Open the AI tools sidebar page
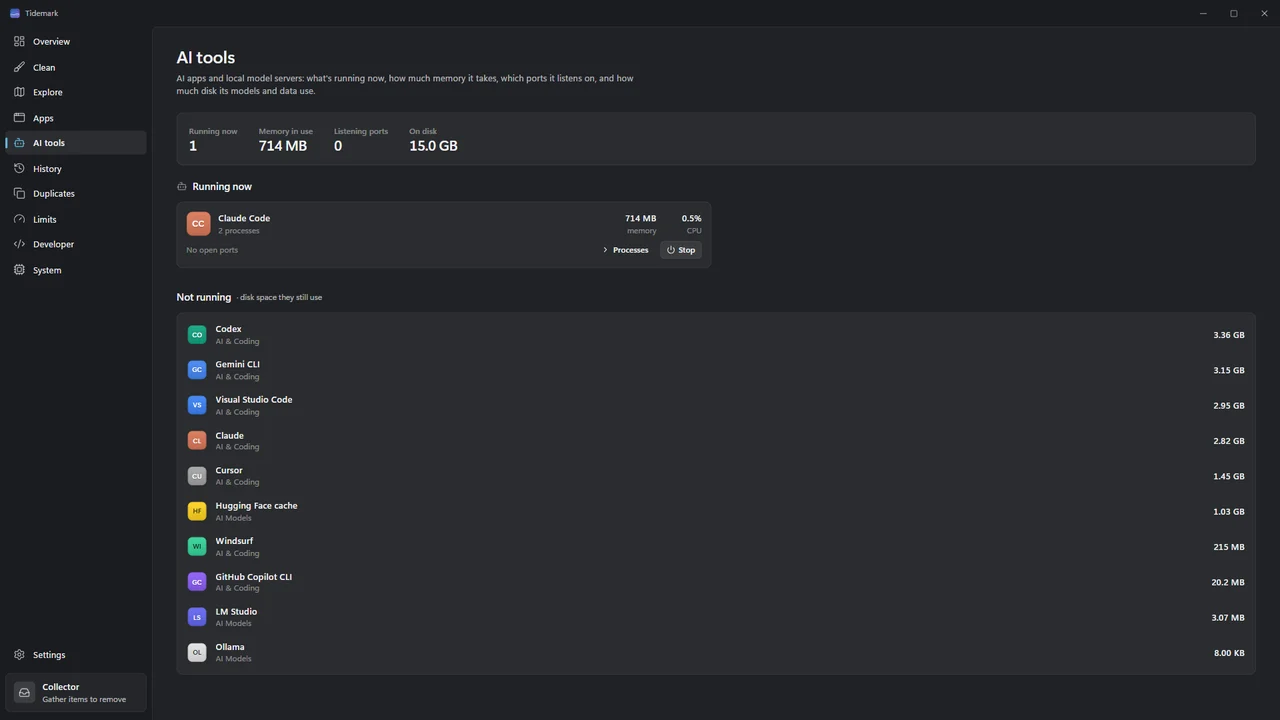Screen dimensions: 1280x720 tap(76, 143)
